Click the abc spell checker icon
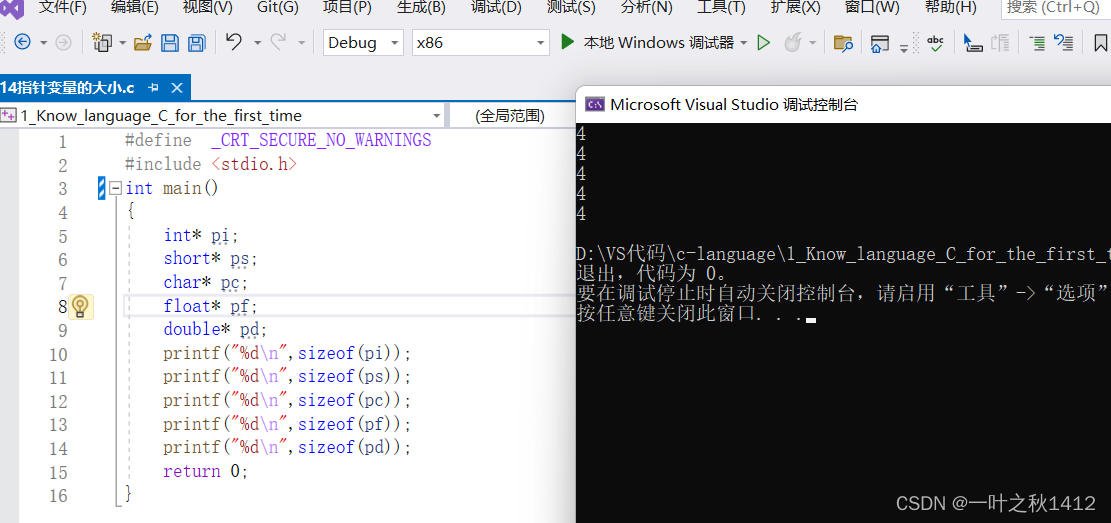This screenshot has height=523, width=1111. click(936, 43)
